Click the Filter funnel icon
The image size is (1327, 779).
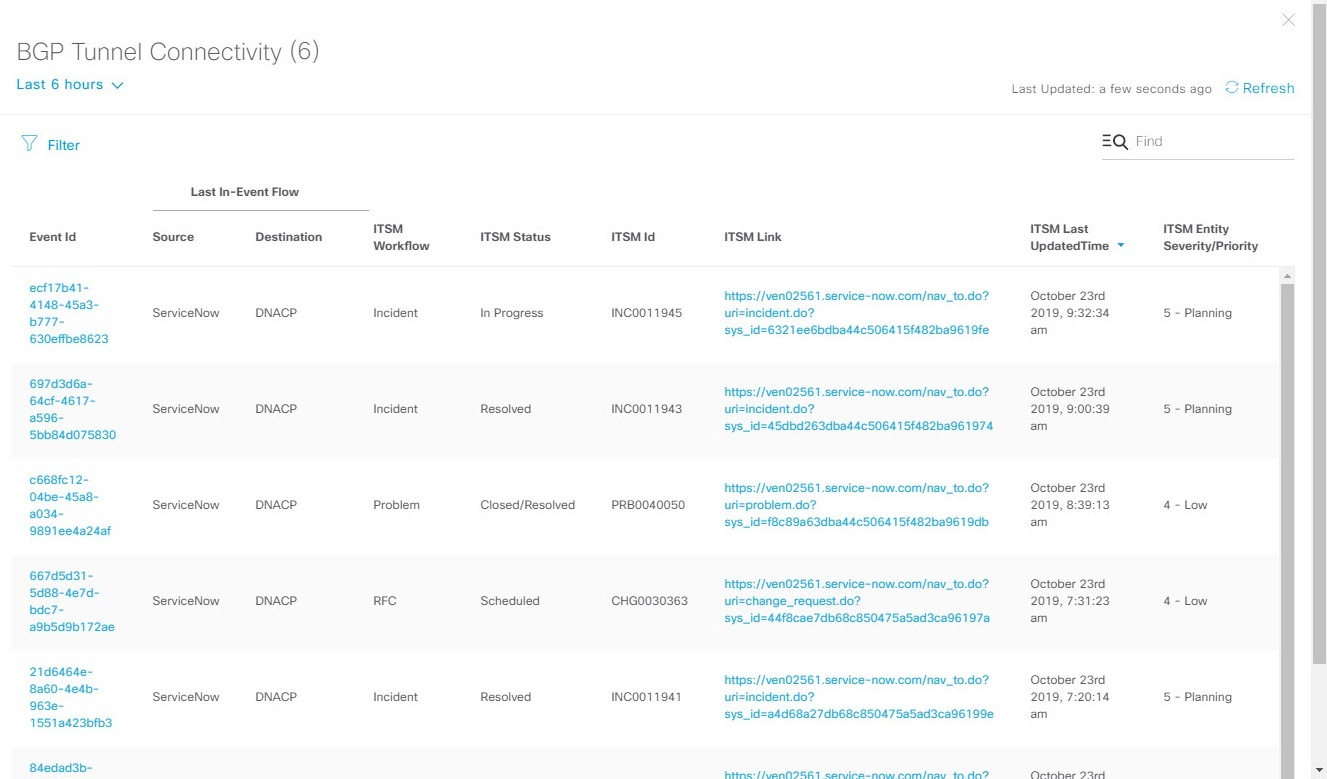pyautogui.click(x=30, y=143)
